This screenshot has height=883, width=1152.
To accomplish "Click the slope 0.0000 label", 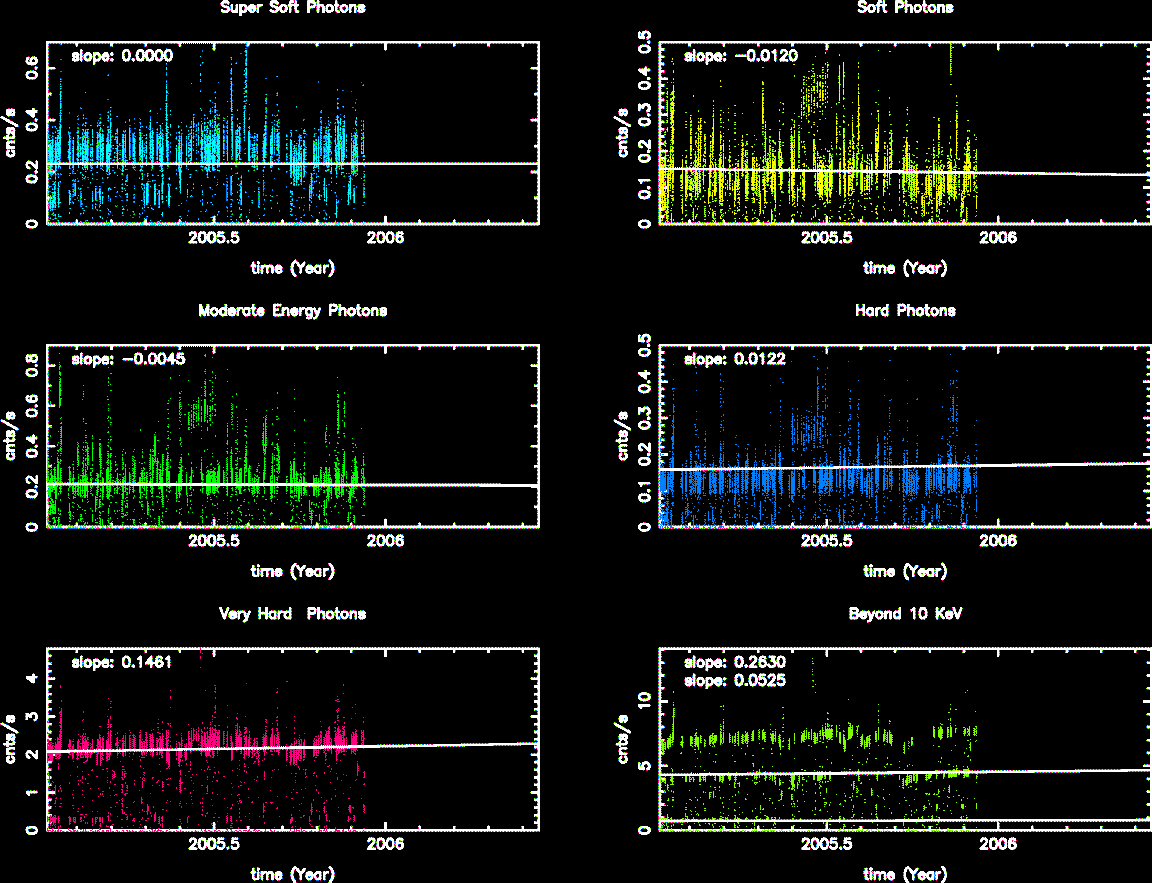I will (x=122, y=57).
